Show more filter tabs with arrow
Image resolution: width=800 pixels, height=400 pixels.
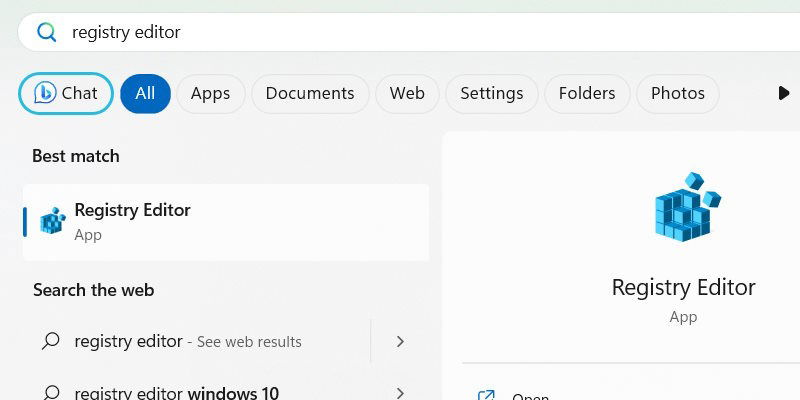[784, 93]
